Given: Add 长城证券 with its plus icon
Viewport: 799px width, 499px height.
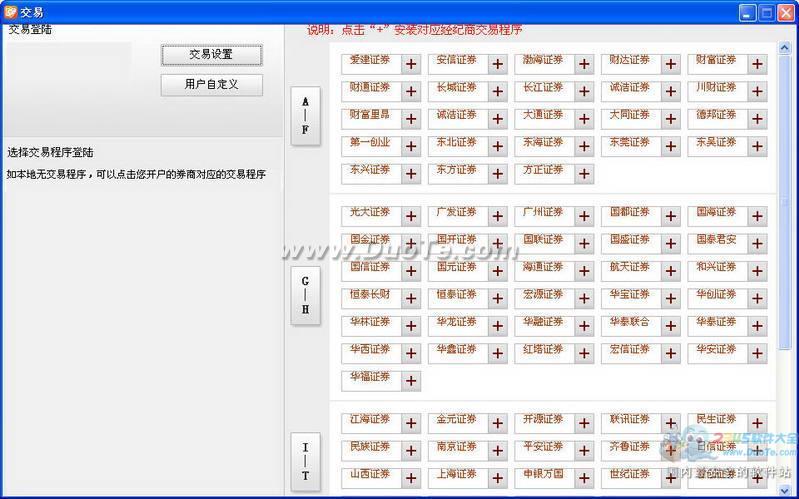Looking at the screenshot, I should [497, 92].
